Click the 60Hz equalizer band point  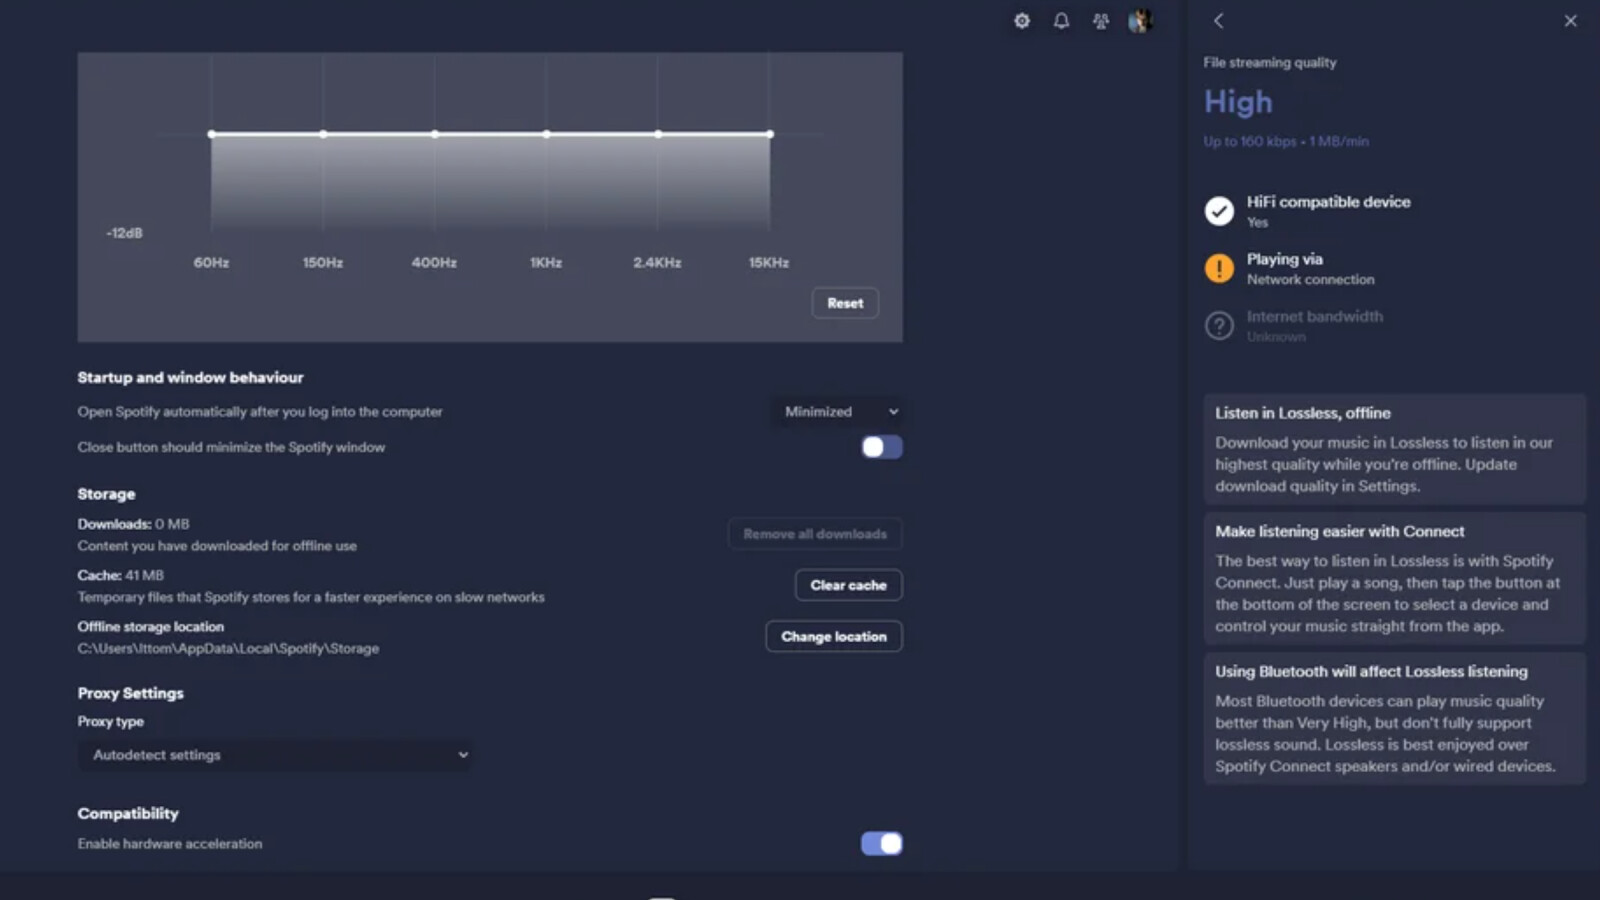point(211,134)
